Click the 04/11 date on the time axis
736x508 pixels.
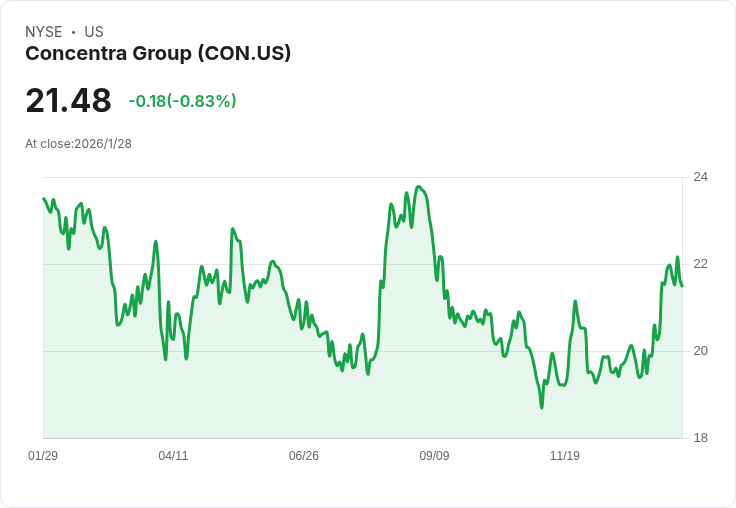tap(173, 456)
